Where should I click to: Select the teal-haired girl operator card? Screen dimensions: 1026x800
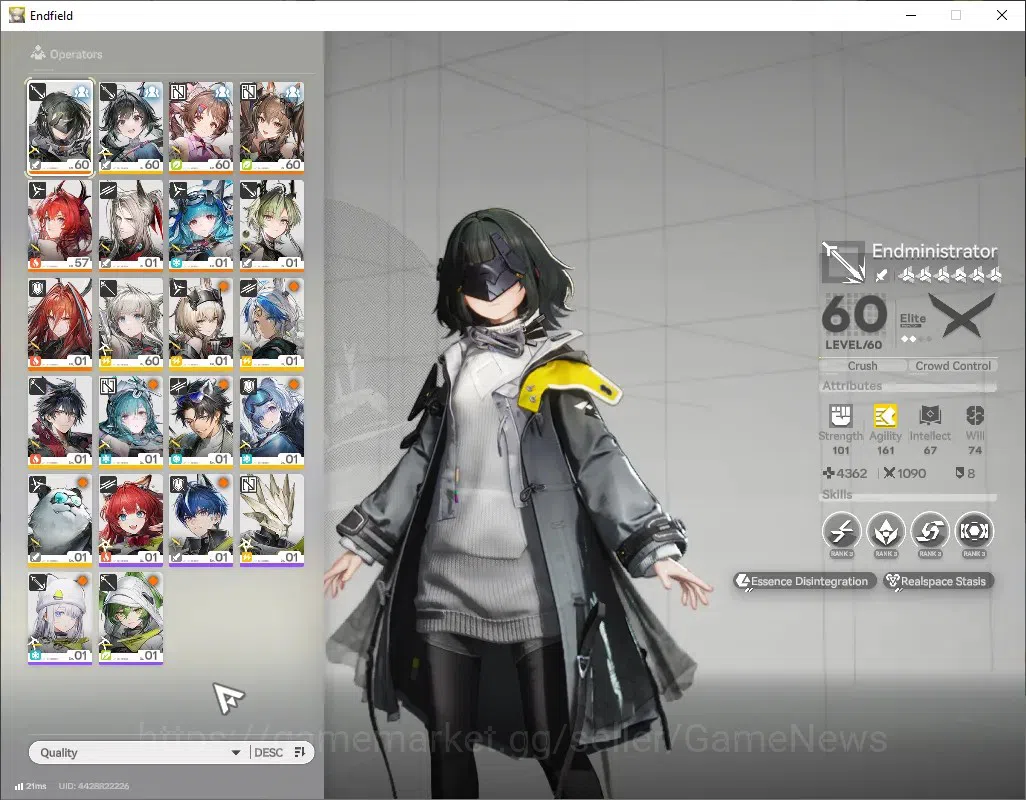pos(131,422)
